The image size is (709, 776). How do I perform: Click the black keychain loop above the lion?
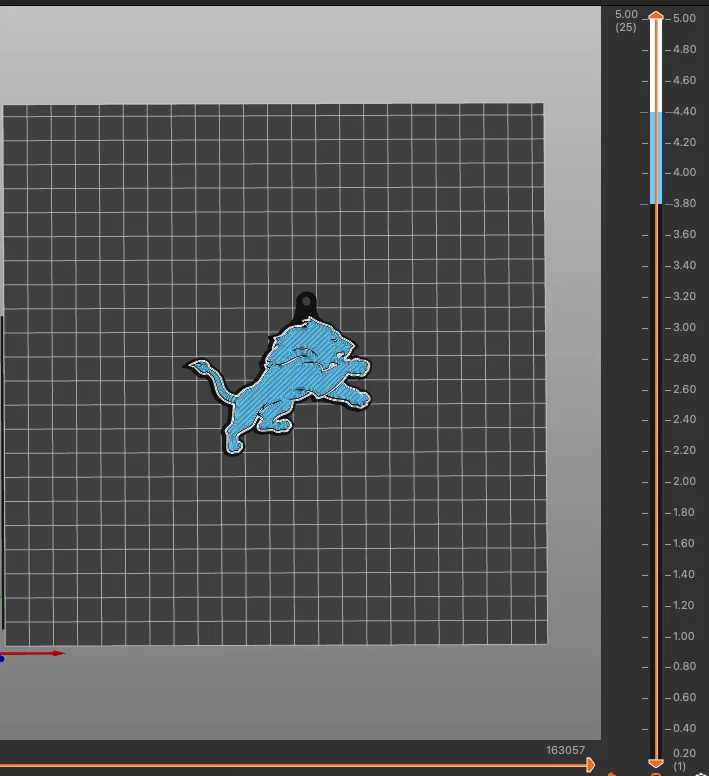coord(305,301)
